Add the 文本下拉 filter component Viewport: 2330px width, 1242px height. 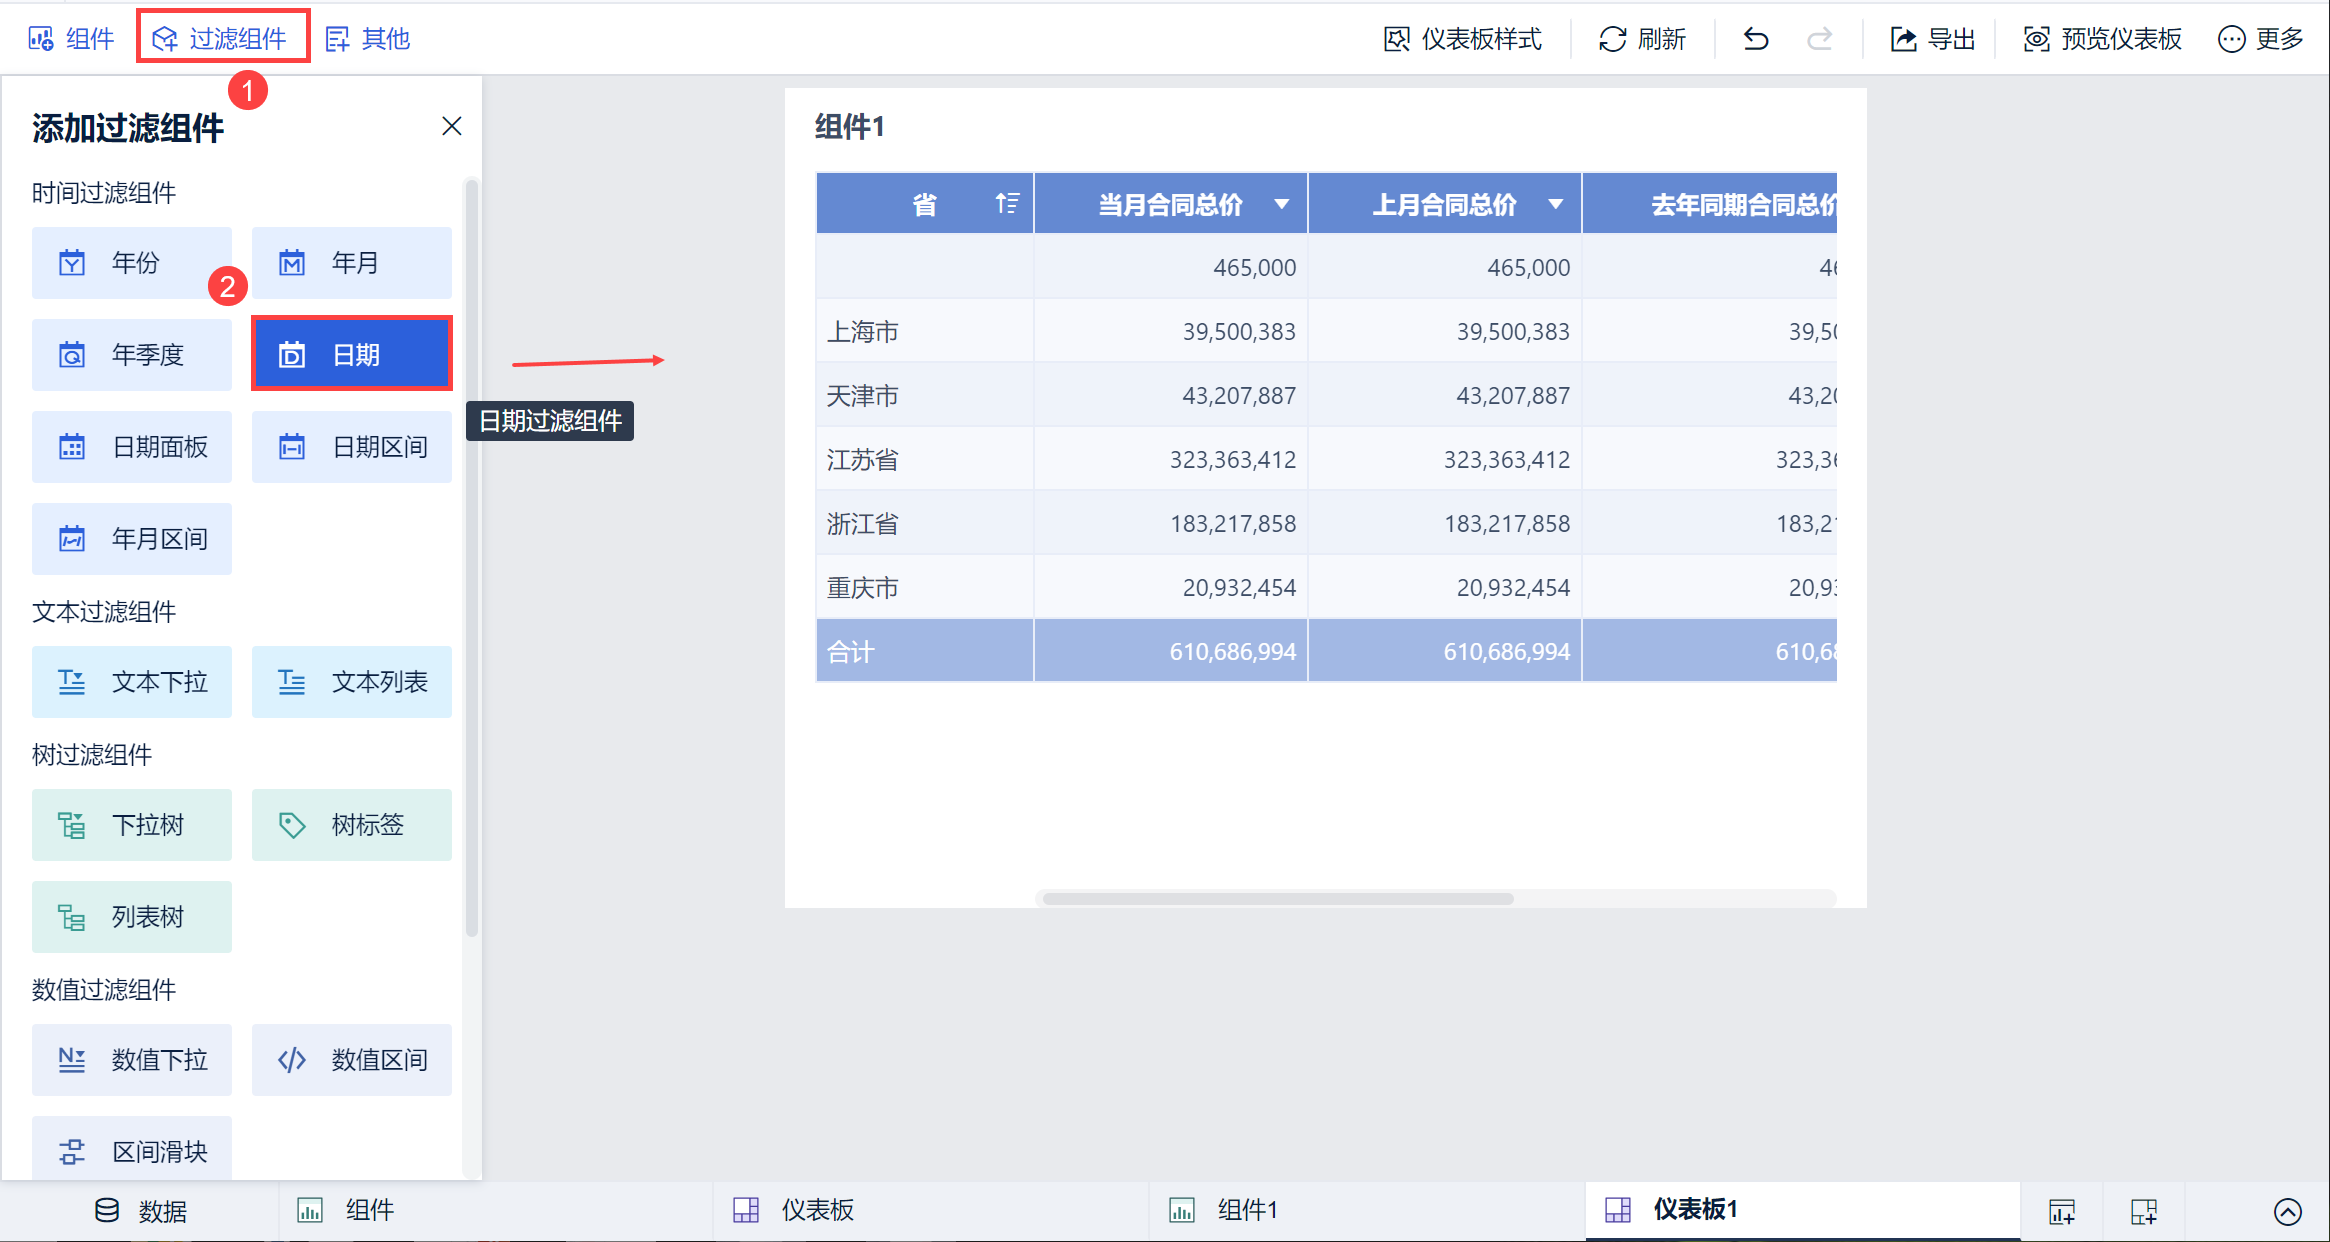(x=132, y=682)
